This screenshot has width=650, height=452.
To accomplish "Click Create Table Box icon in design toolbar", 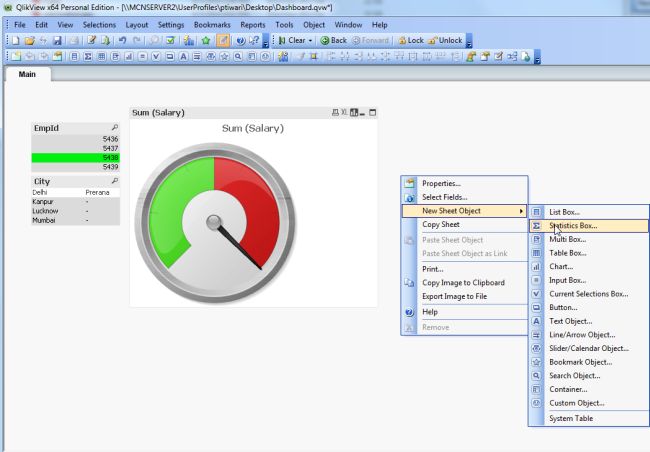I will (x=102, y=56).
